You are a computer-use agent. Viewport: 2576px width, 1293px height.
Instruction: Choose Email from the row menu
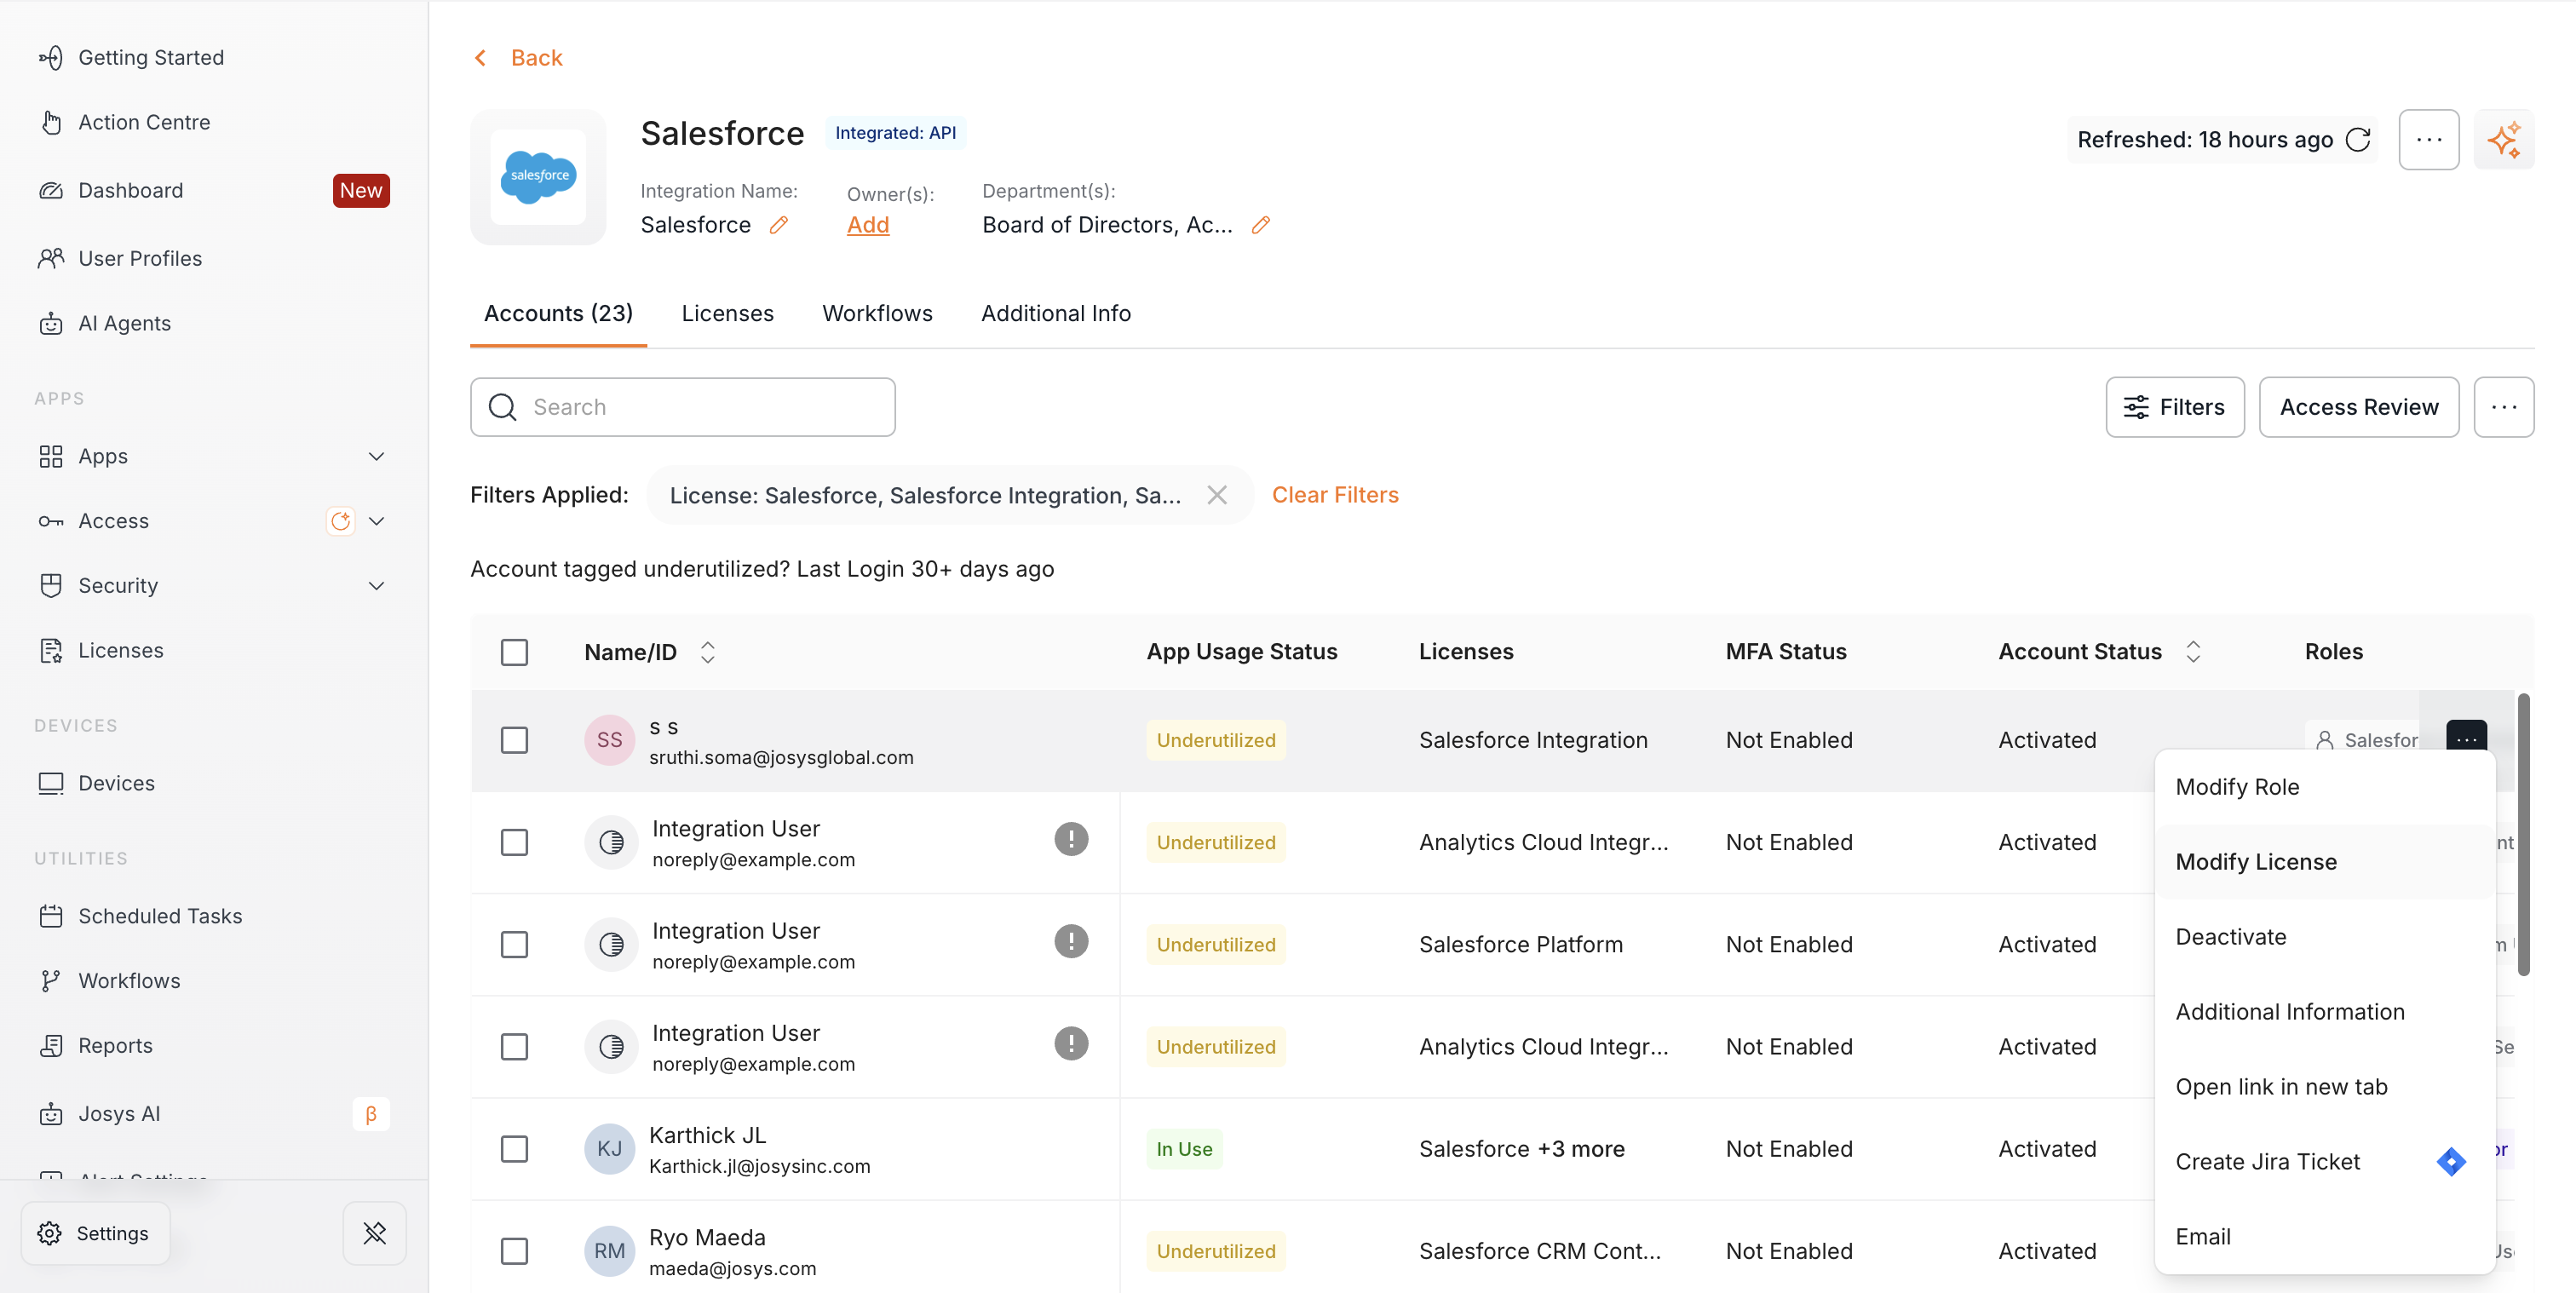pos(2325,1237)
